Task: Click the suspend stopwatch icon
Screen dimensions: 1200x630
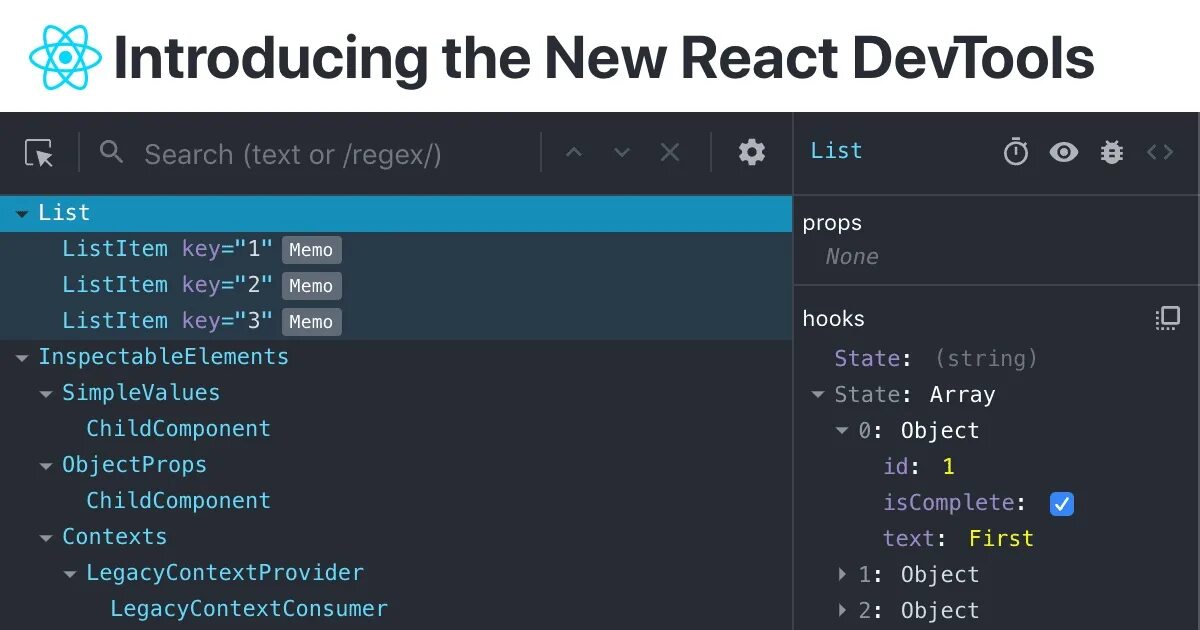Action: point(1016,152)
